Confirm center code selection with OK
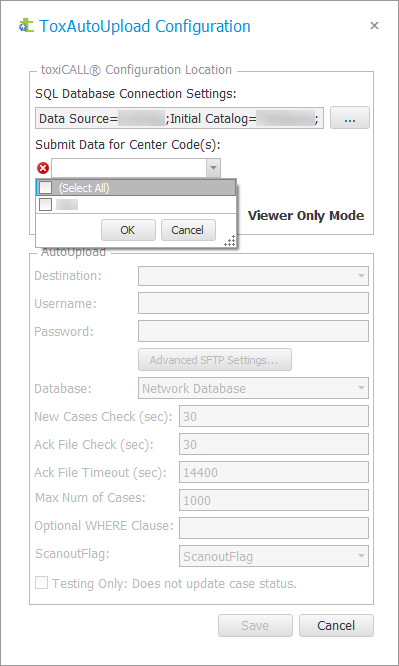 point(128,230)
